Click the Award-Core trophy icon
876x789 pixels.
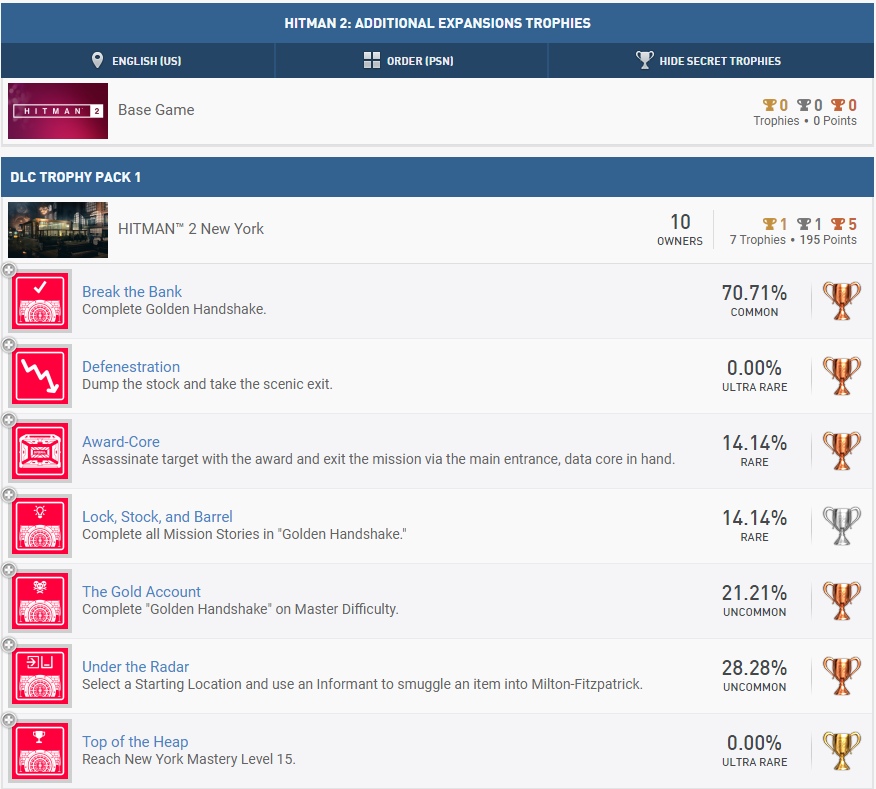[x=40, y=451]
